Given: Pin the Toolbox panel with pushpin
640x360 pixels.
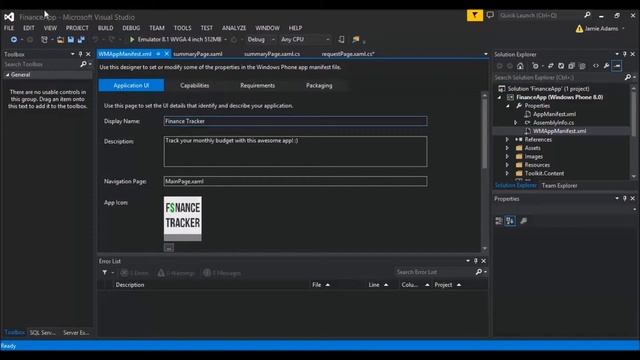Looking at the screenshot, I should click(x=80, y=54).
